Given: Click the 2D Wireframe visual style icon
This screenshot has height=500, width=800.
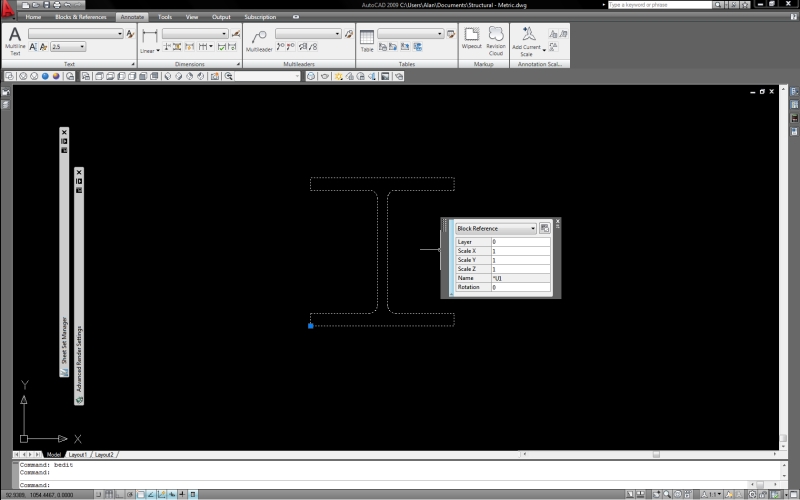Looking at the screenshot, I should (10, 76).
